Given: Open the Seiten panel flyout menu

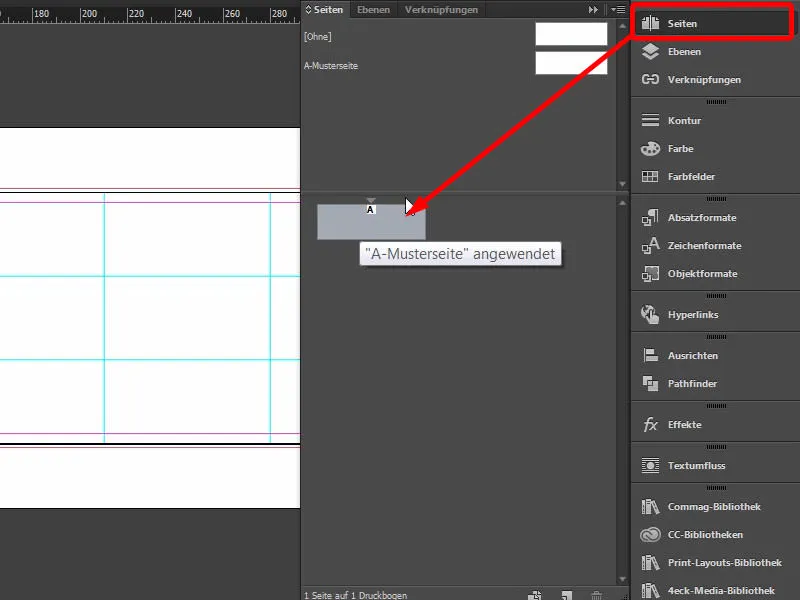Looking at the screenshot, I should (618, 10).
